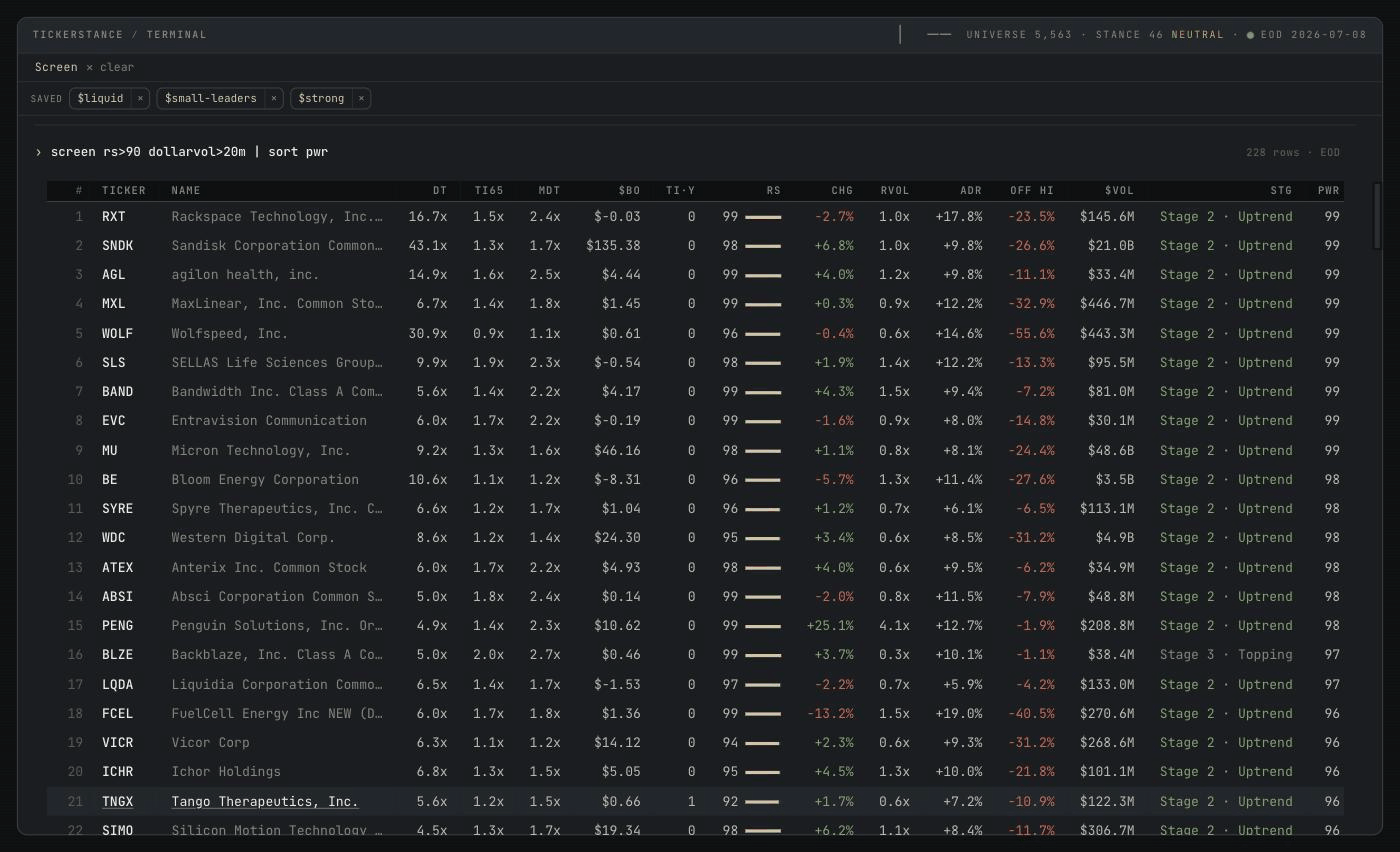Screen dimensions: 1400x852
Task: Open the MXL ticker
Action: pyautogui.click(x=113, y=304)
